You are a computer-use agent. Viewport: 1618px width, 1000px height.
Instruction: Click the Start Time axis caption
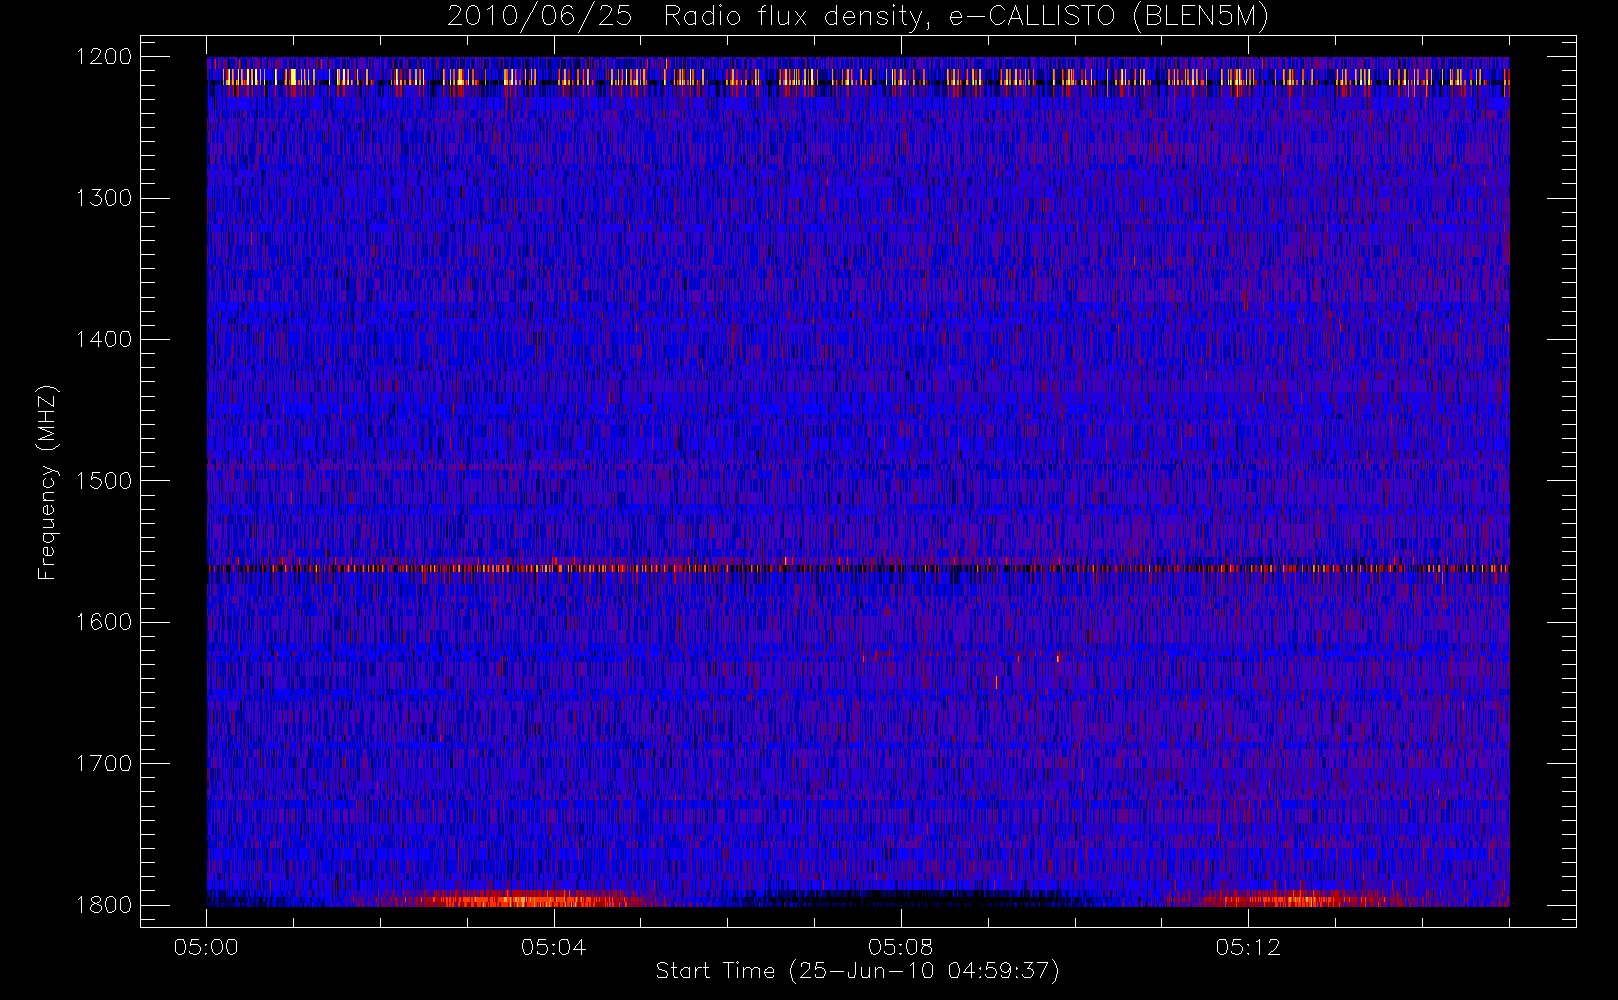(858, 971)
